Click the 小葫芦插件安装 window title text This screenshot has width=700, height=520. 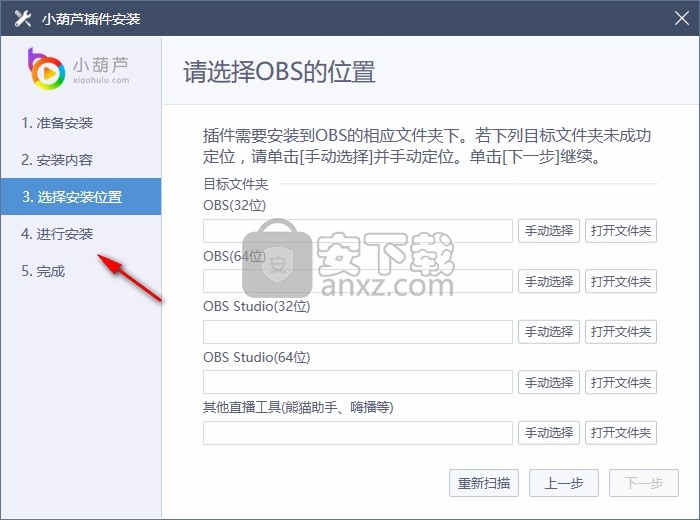pos(91,19)
